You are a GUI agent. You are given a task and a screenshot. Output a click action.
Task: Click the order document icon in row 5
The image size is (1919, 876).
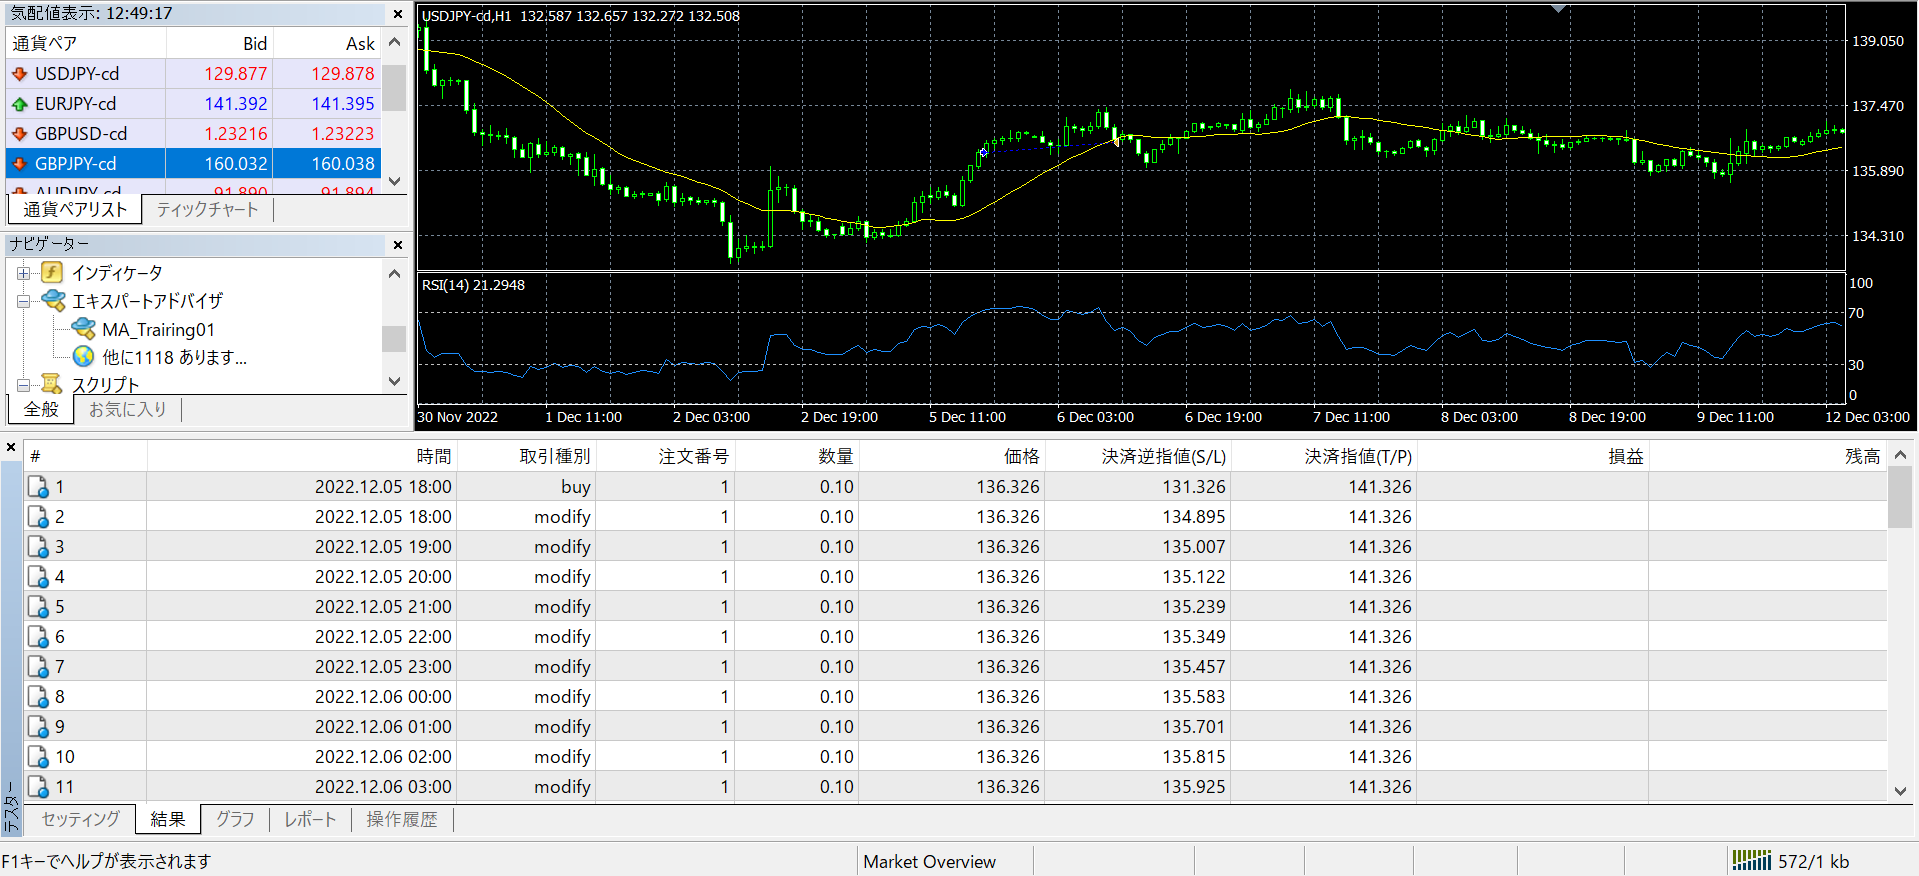pos(38,607)
